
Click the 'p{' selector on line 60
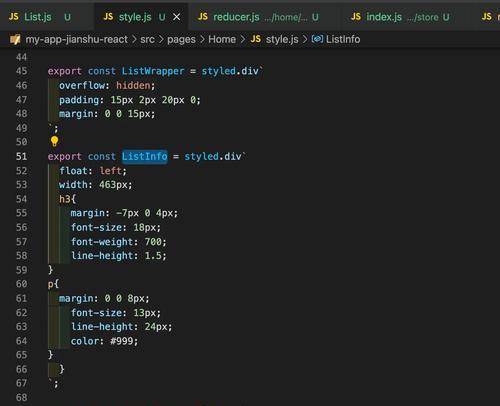(x=53, y=284)
